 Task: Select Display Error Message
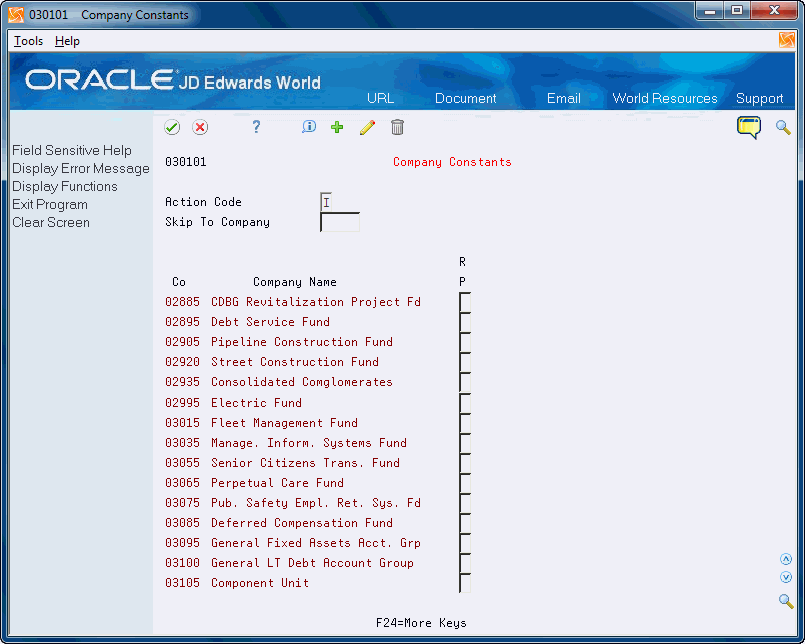click(81, 168)
